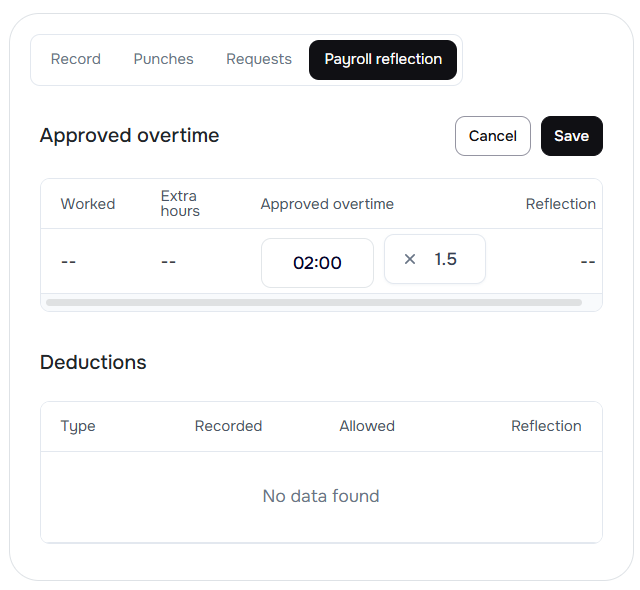Select the Payroll reflection tab

click(383, 59)
